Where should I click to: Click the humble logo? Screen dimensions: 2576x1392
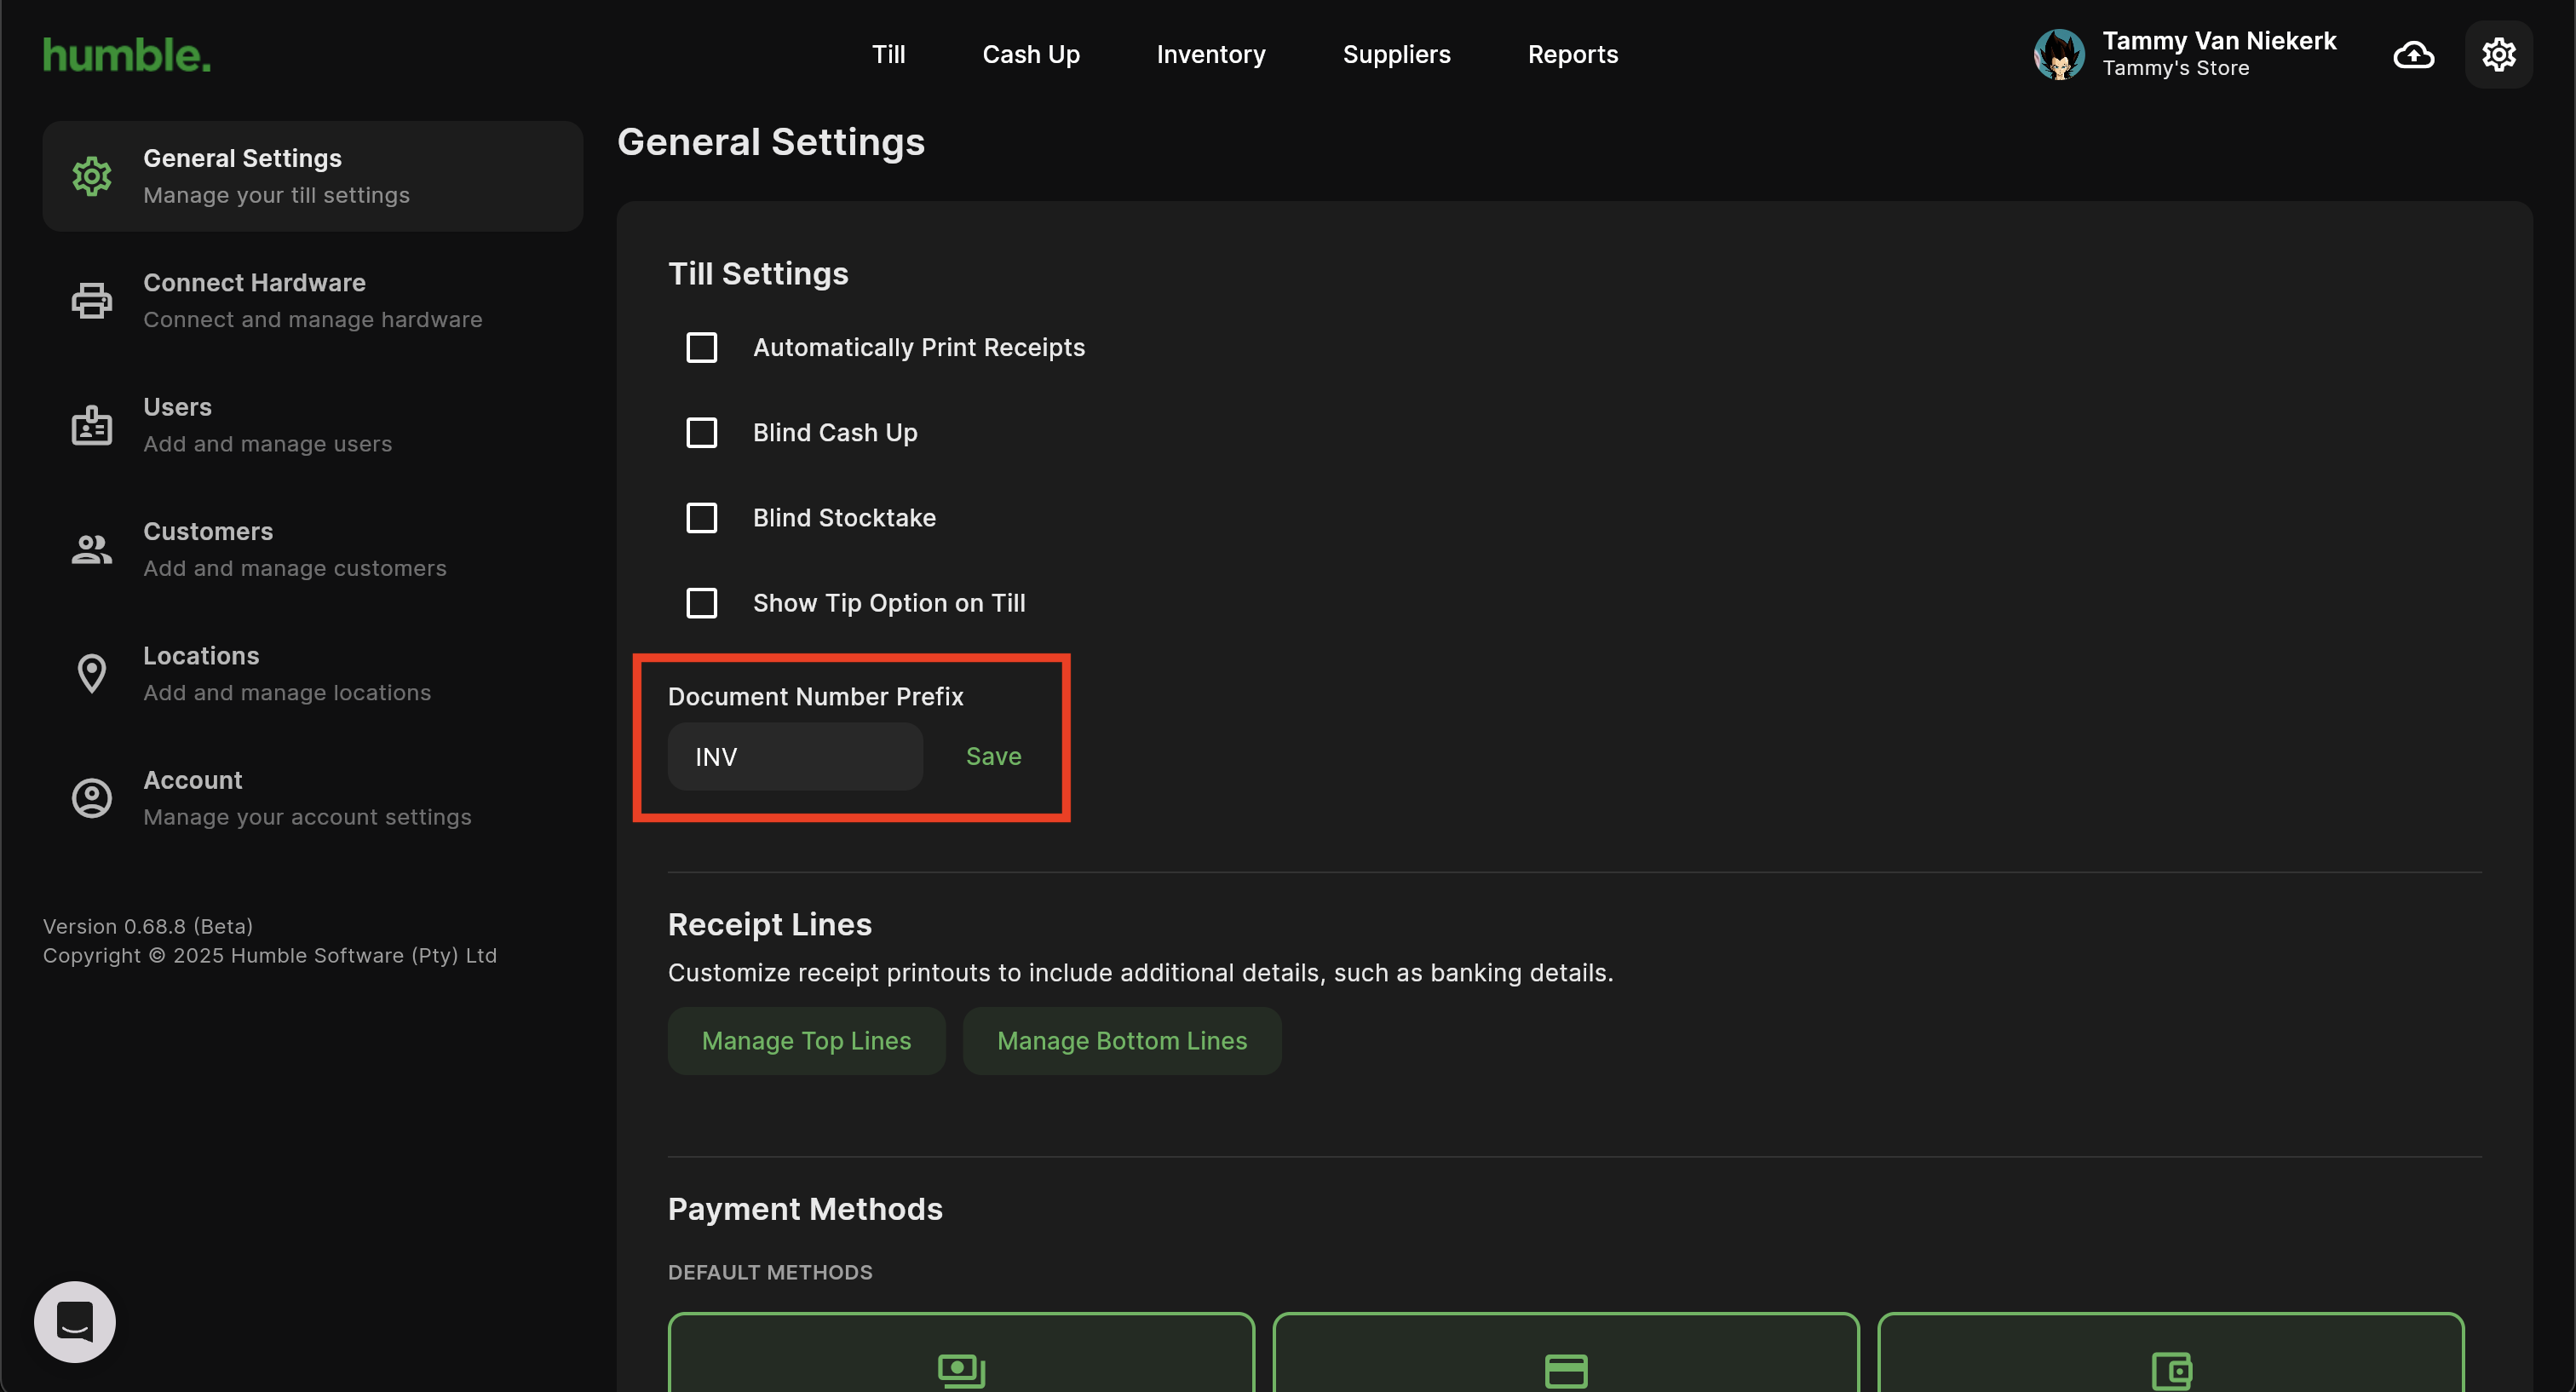click(127, 55)
